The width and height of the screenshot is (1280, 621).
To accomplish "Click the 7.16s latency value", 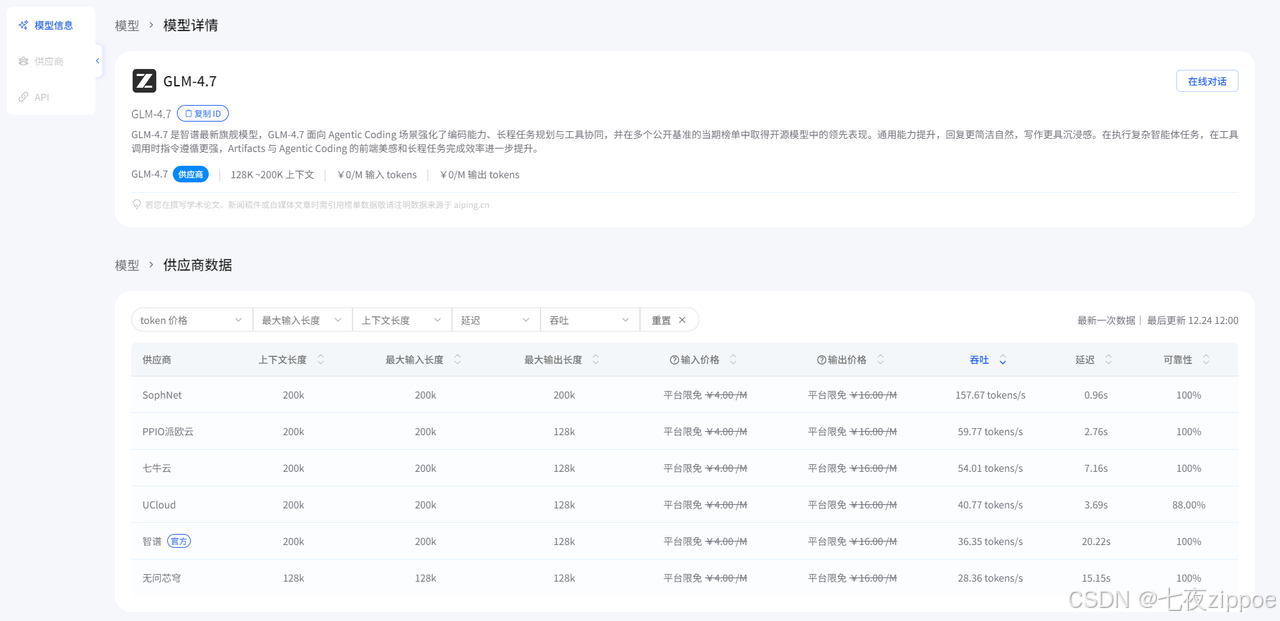I will 1096,468.
